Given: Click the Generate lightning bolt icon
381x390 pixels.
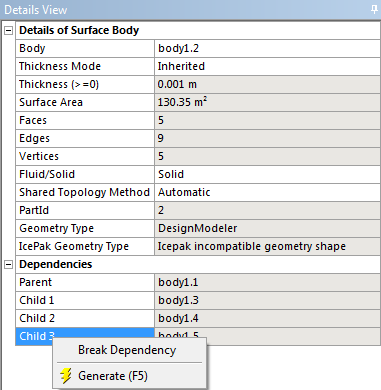Looking at the screenshot, I should 66,376.
